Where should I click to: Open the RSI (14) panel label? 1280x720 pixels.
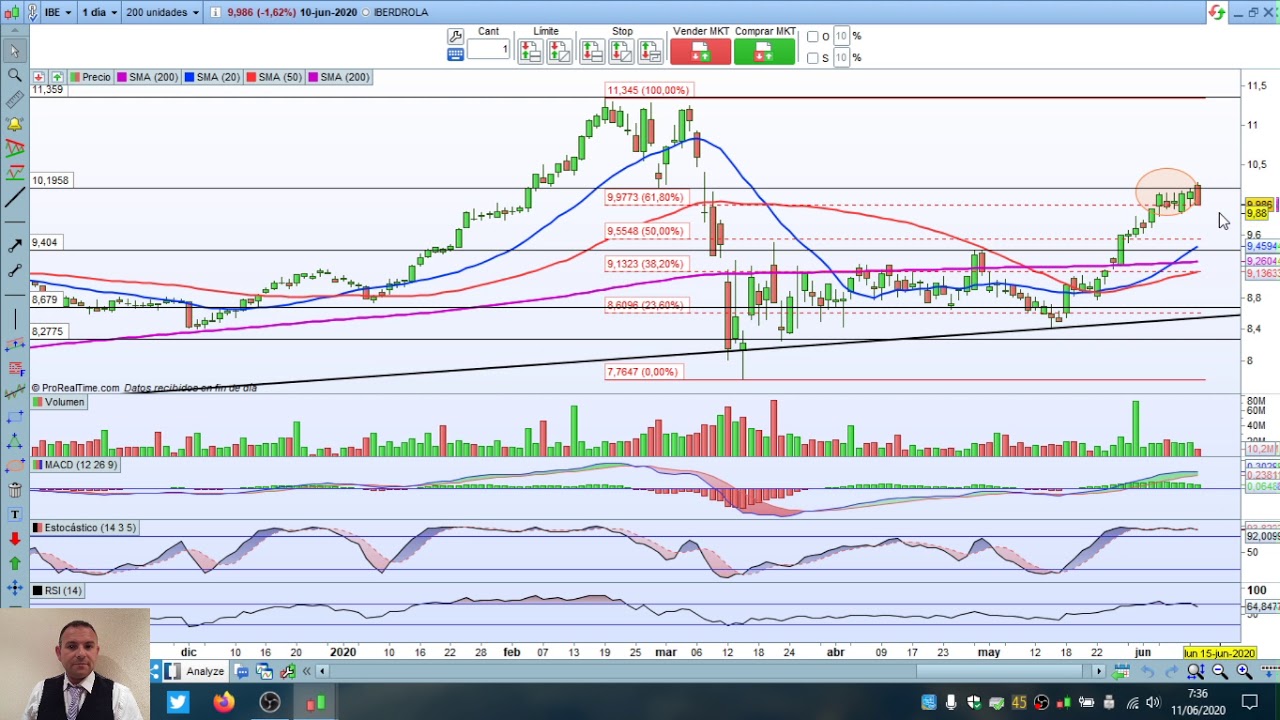click(x=57, y=591)
